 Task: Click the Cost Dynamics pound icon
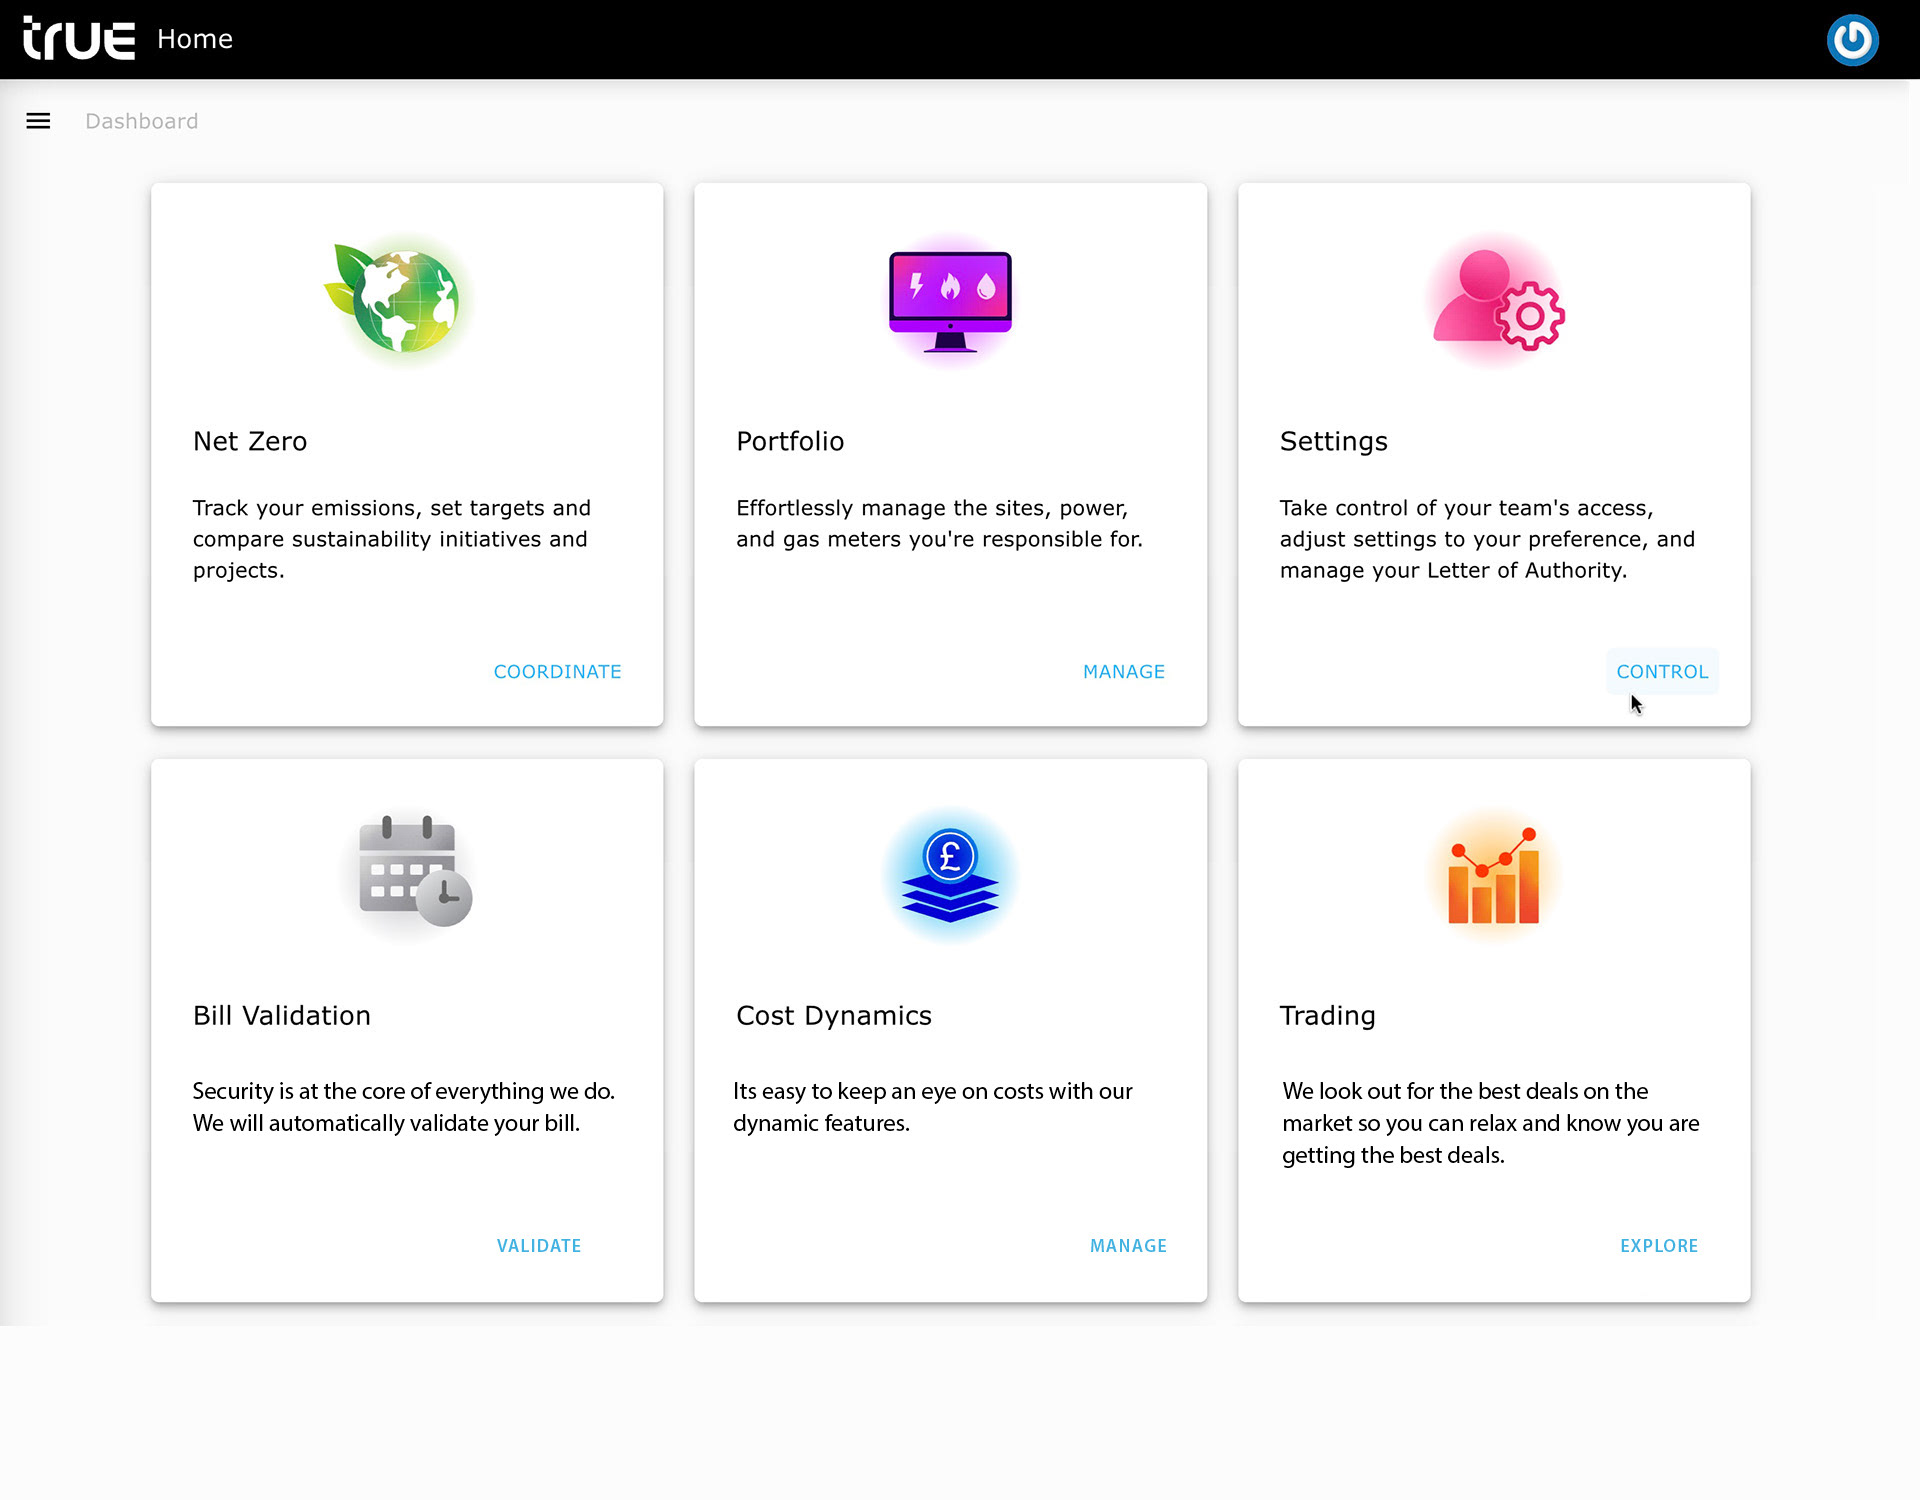[950, 874]
